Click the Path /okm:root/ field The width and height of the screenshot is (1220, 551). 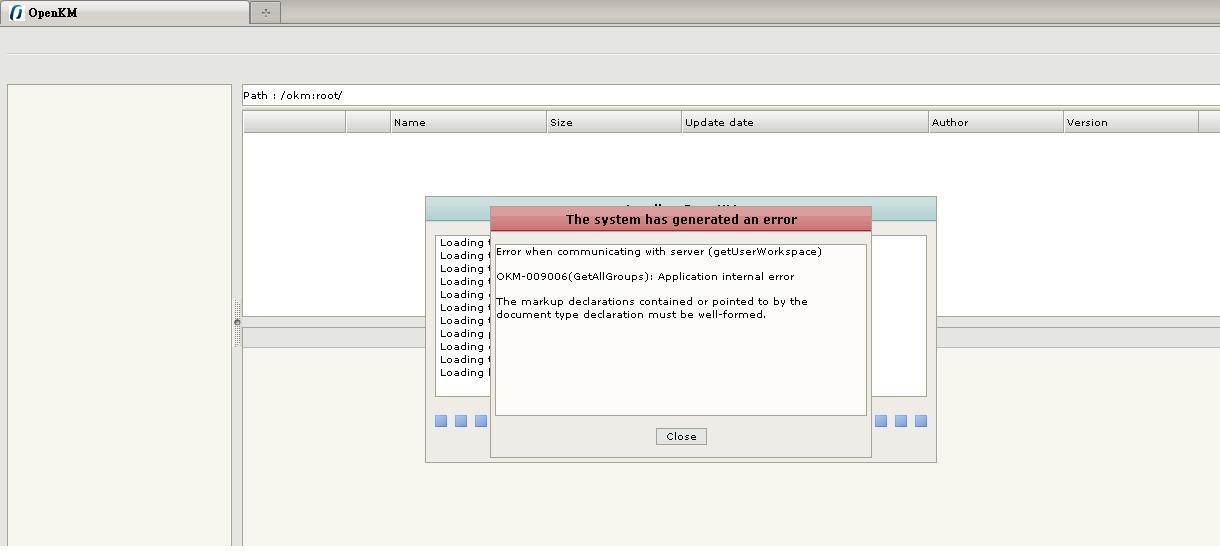pos(730,95)
